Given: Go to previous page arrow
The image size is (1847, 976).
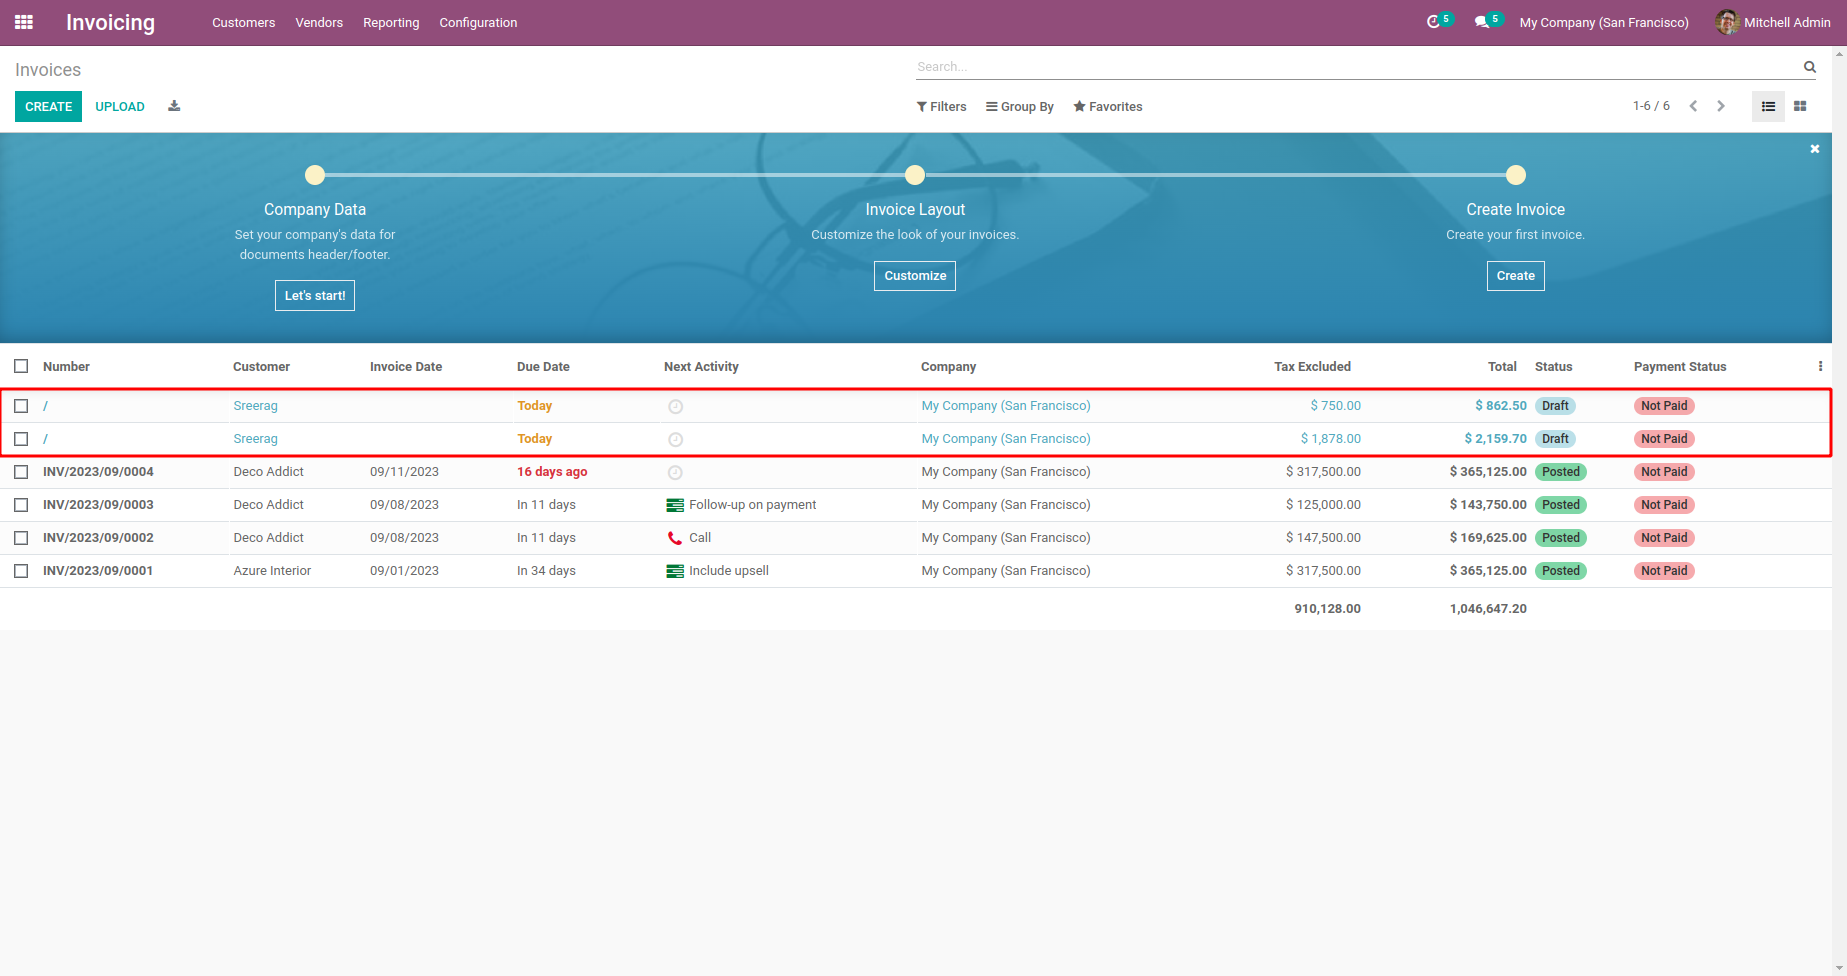Looking at the screenshot, I should coord(1693,106).
